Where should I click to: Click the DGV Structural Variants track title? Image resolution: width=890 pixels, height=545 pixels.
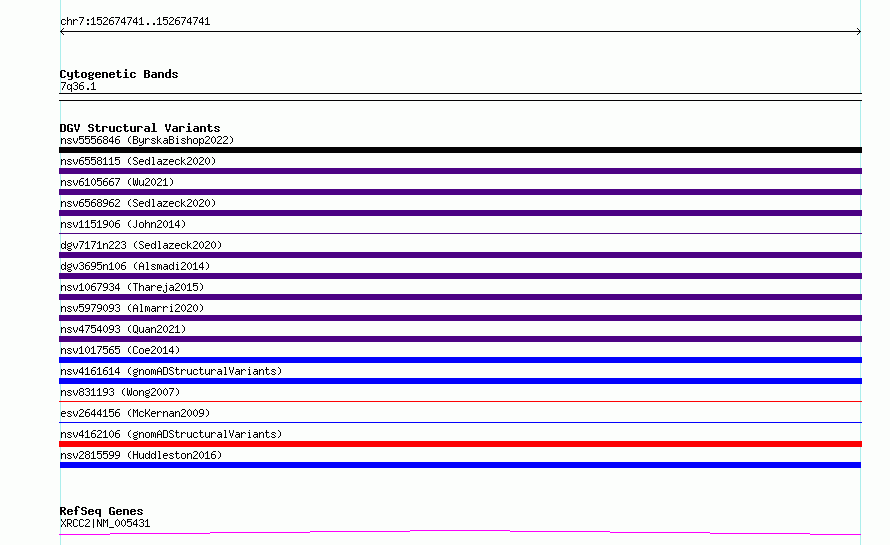(140, 128)
